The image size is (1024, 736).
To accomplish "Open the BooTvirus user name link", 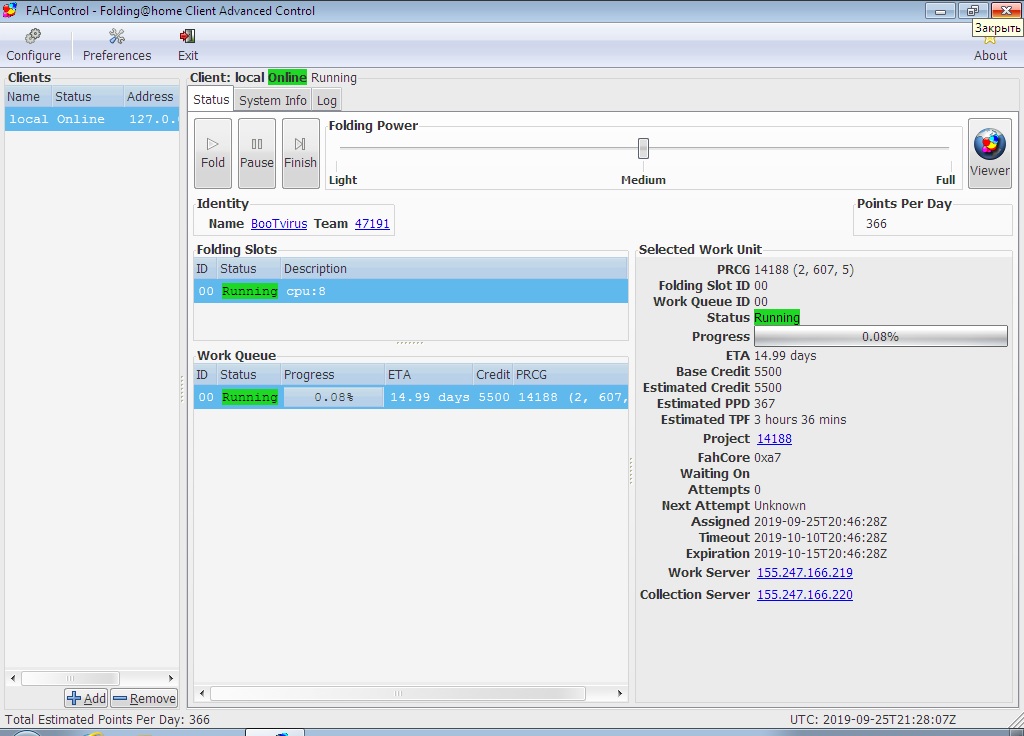I will click(279, 223).
